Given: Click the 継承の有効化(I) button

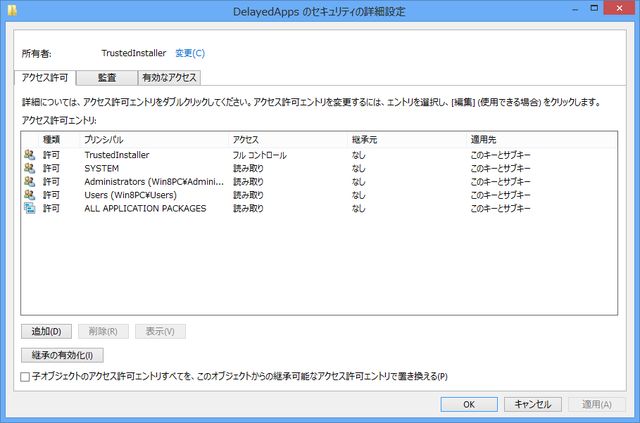Looking at the screenshot, I should click(x=62, y=355).
